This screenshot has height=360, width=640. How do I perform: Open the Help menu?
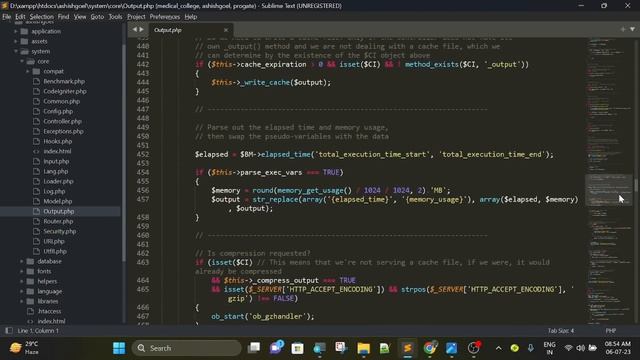click(x=191, y=17)
